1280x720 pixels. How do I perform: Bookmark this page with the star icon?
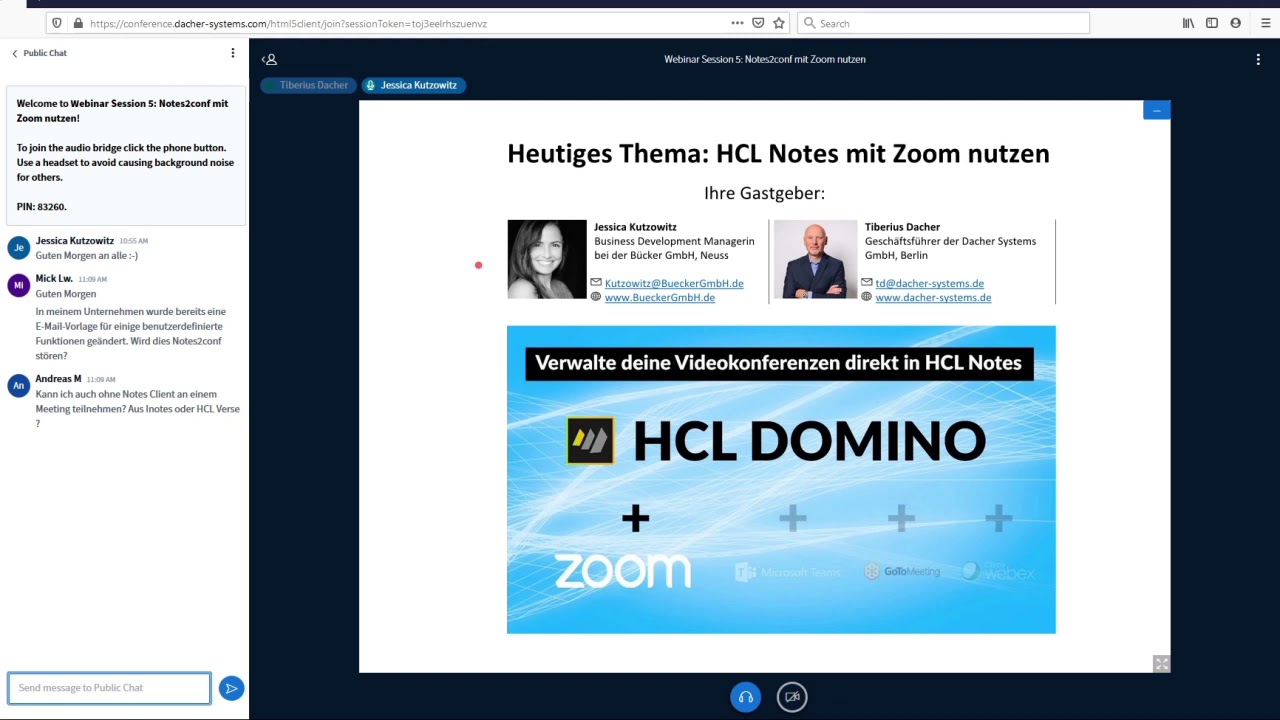point(779,23)
